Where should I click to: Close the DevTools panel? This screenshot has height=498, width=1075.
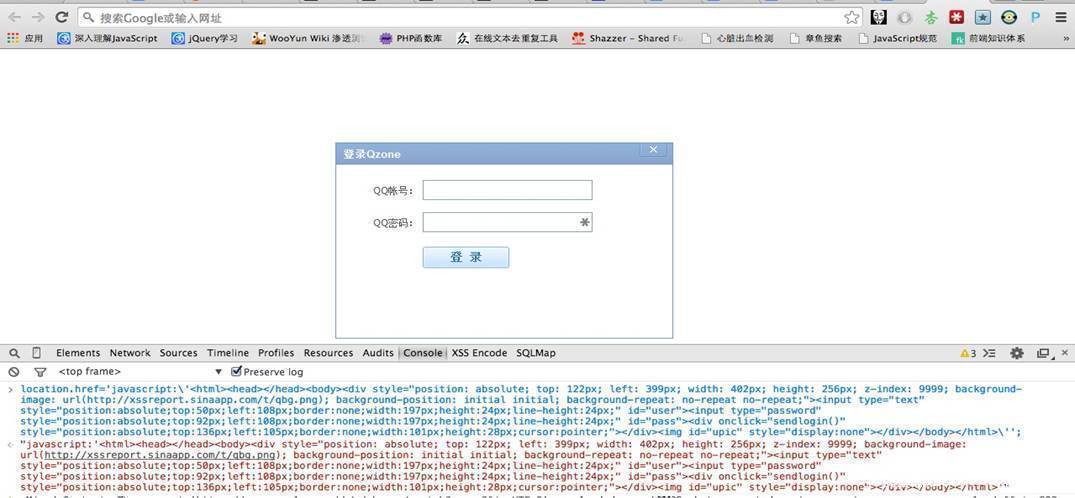click(x=1064, y=353)
